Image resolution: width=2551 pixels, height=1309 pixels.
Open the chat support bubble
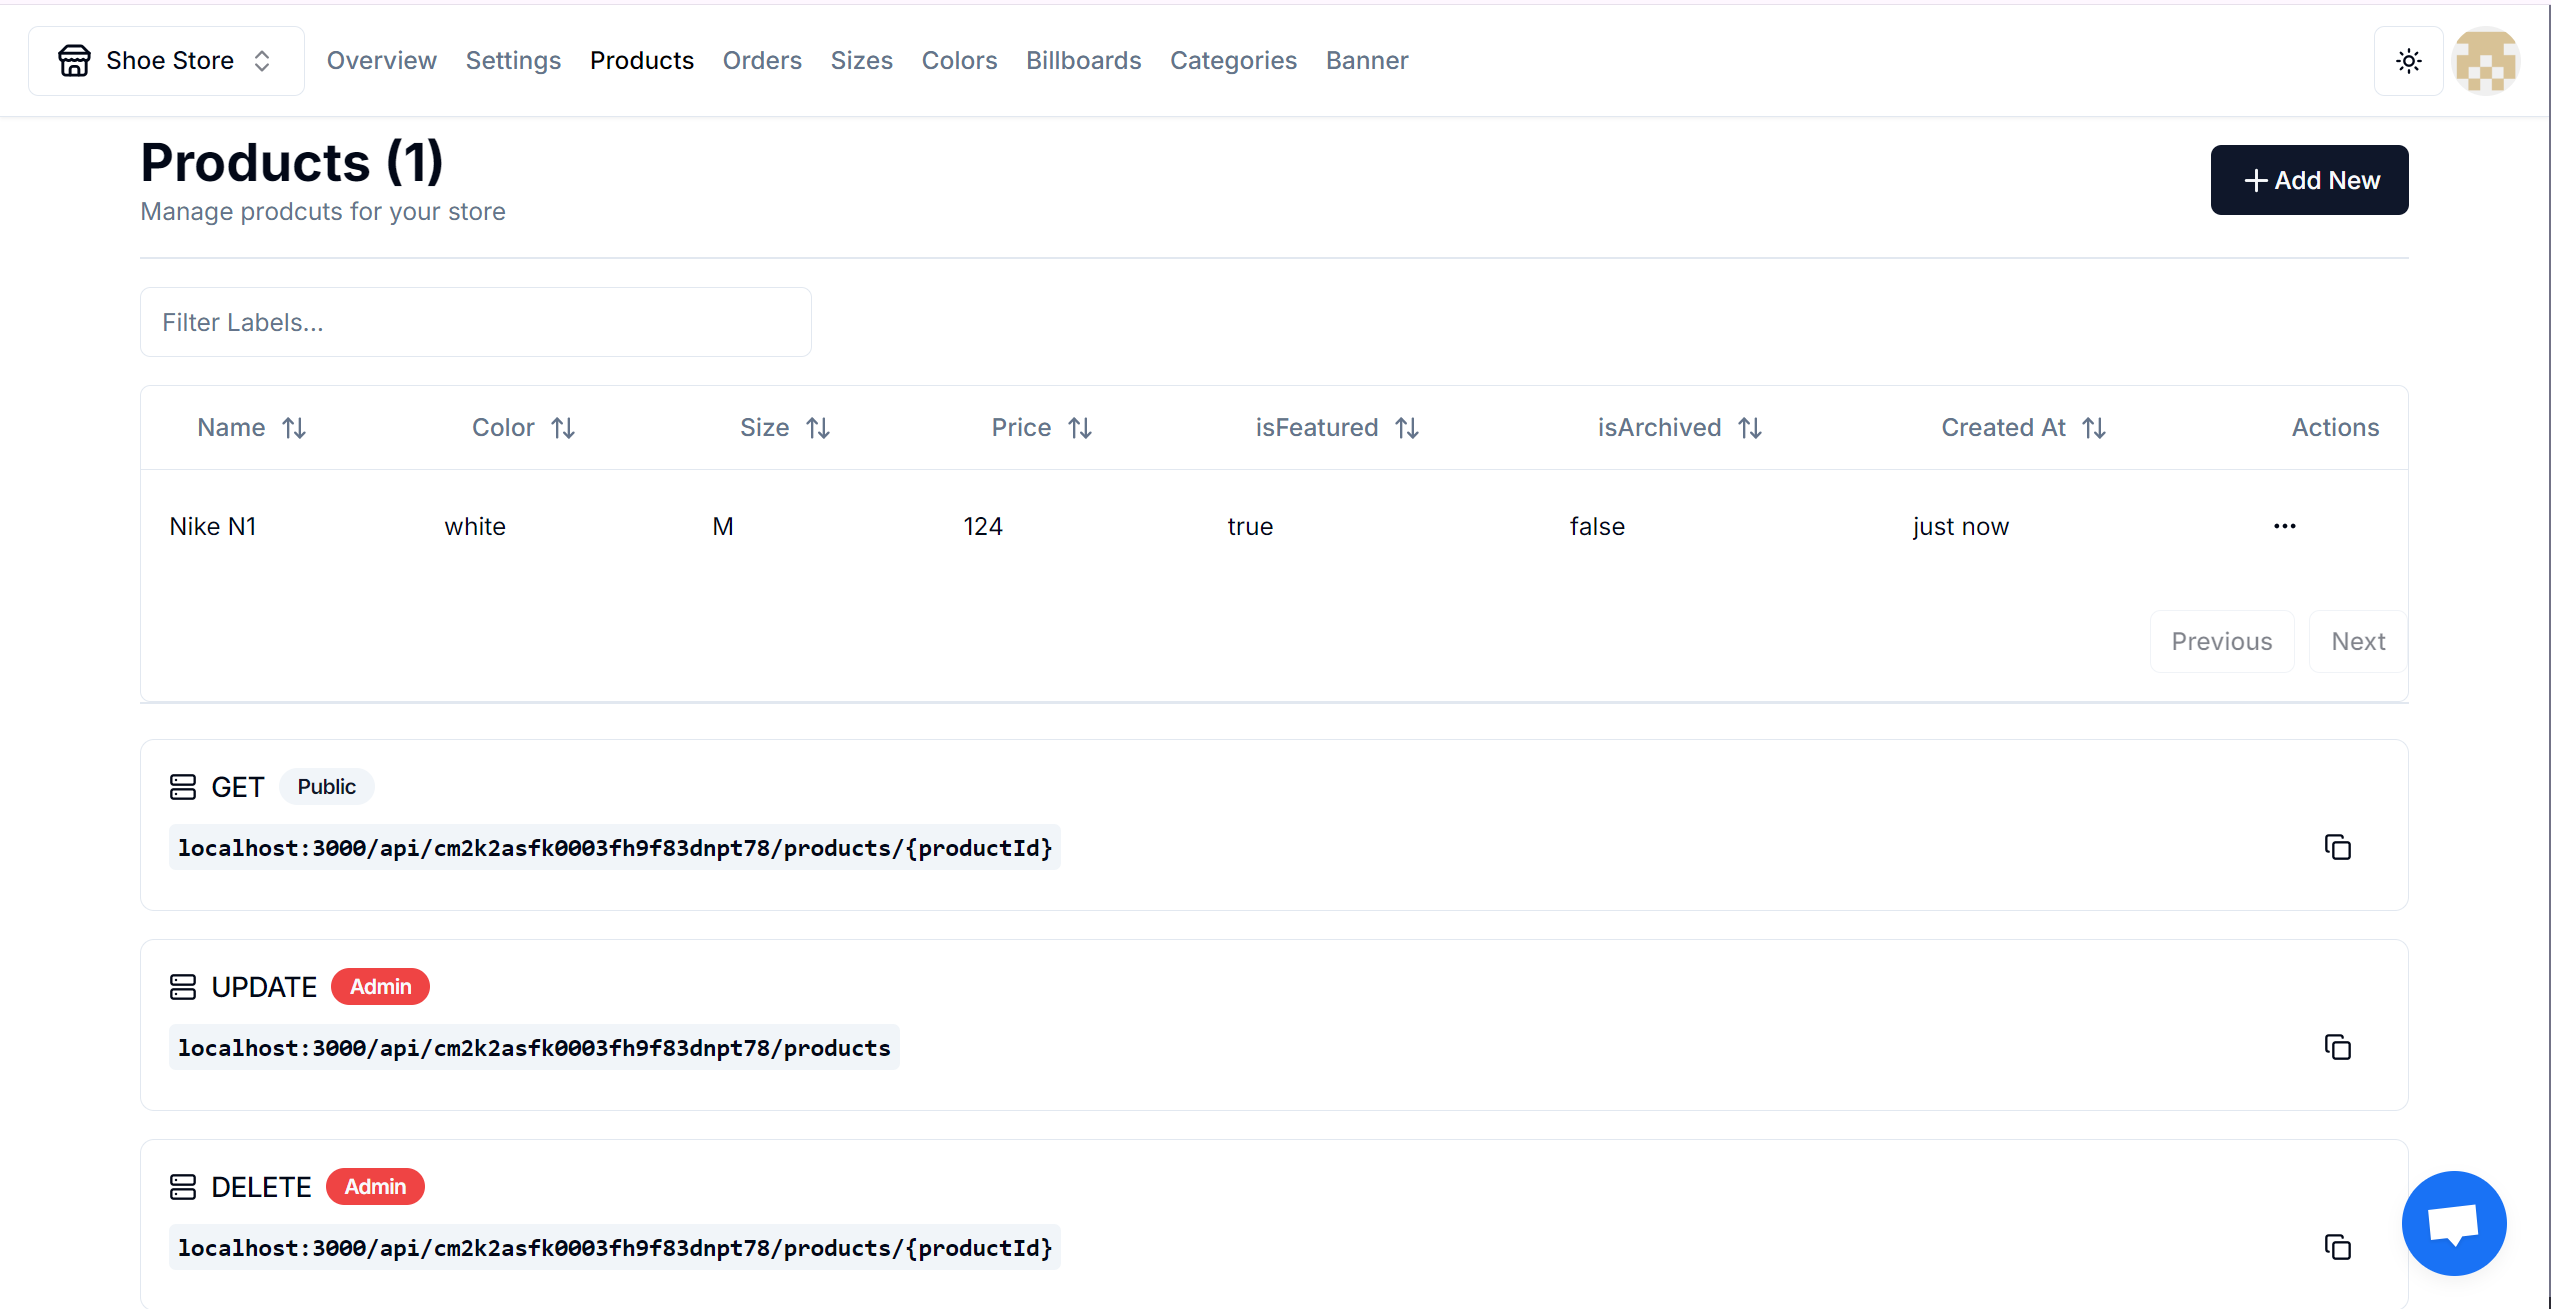coord(2453,1223)
